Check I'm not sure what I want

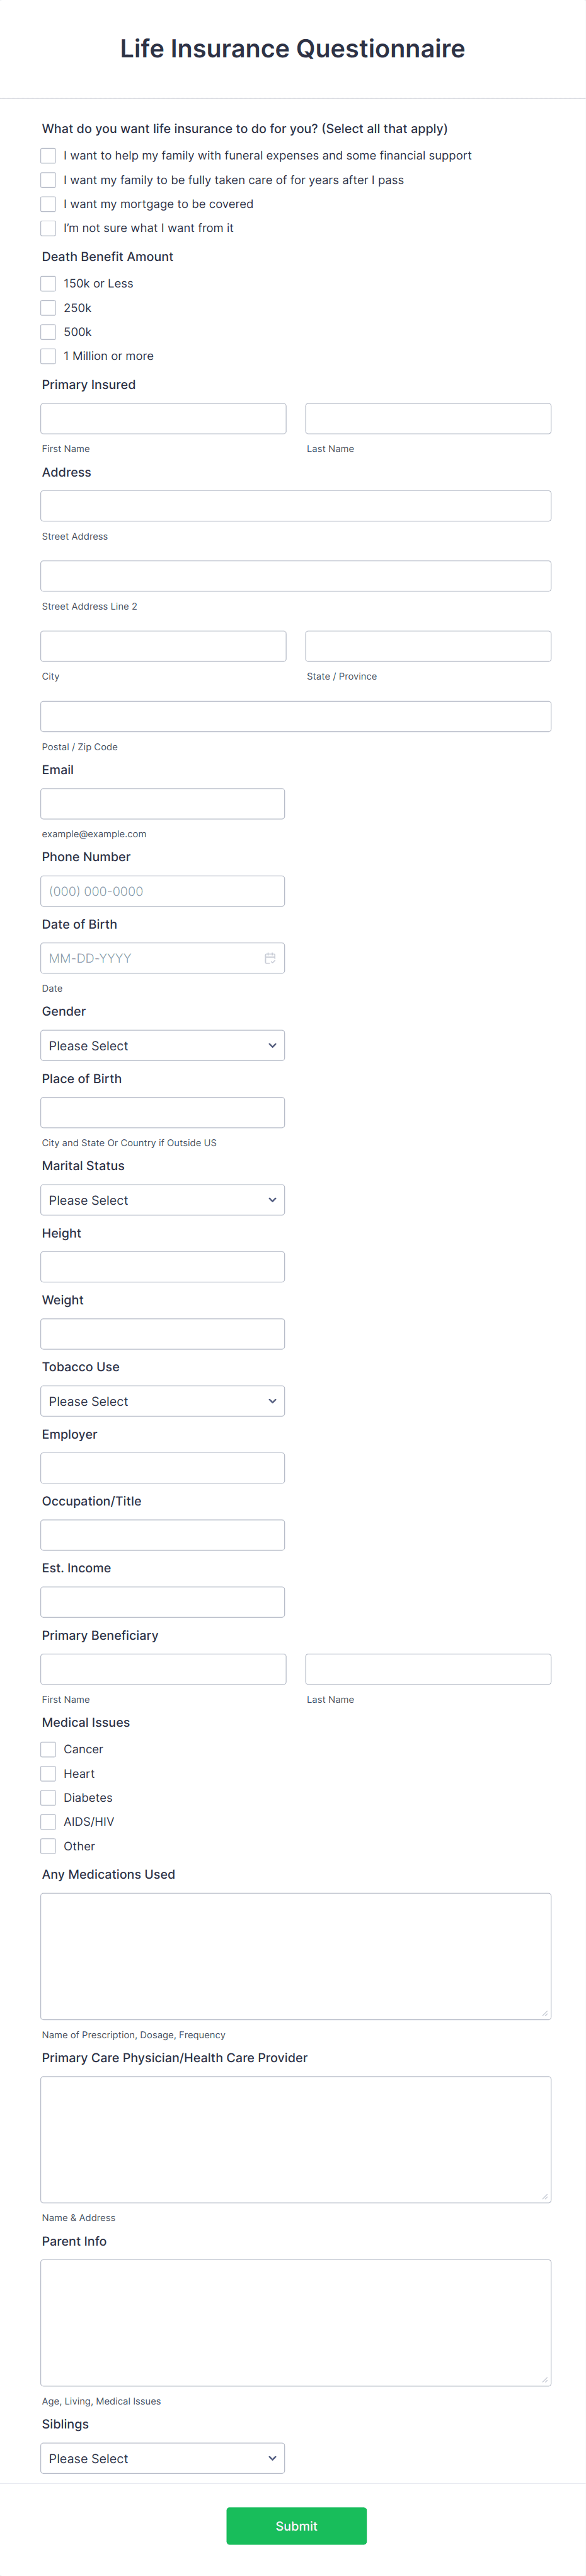pyautogui.click(x=48, y=228)
